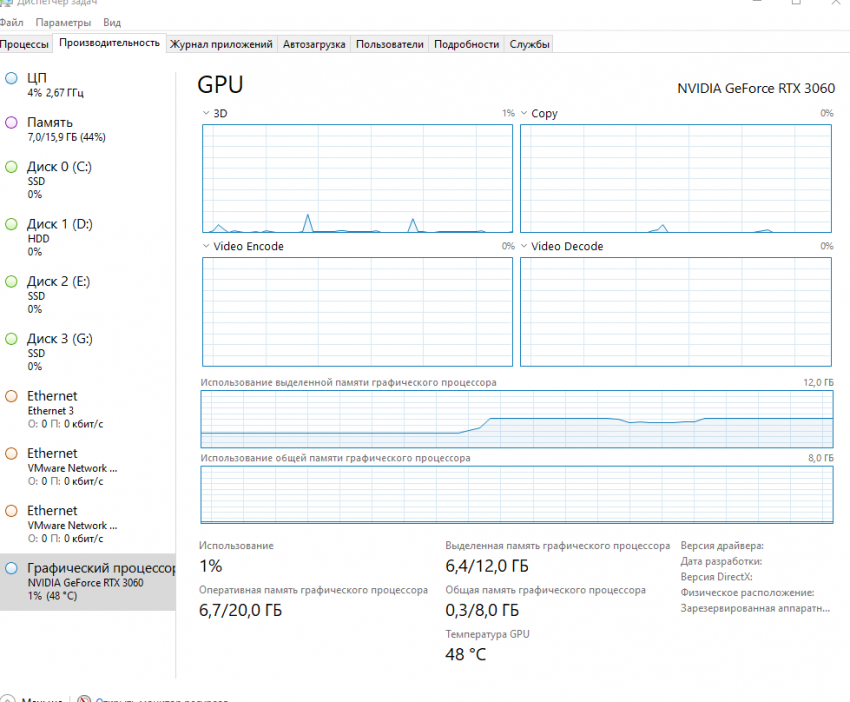The width and height of the screenshot is (850, 702).
Task: Select Диск 3 (G:) SSD entry
Action: [88, 352]
